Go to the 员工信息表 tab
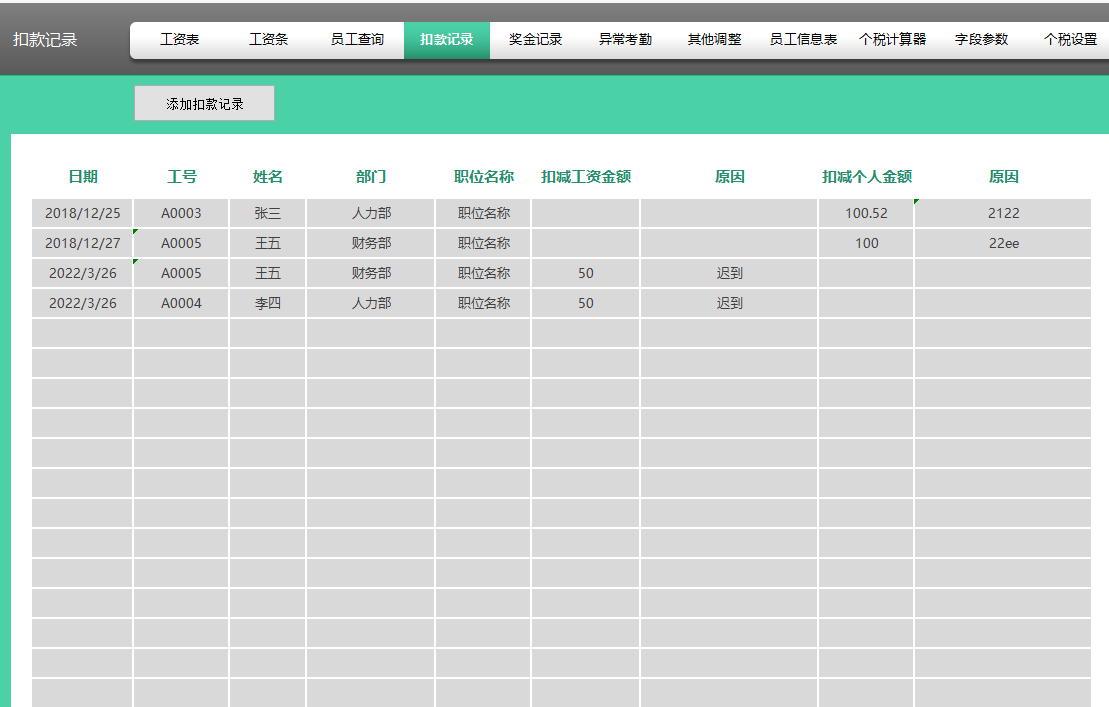1109x707 pixels. pyautogui.click(x=803, y=40)
